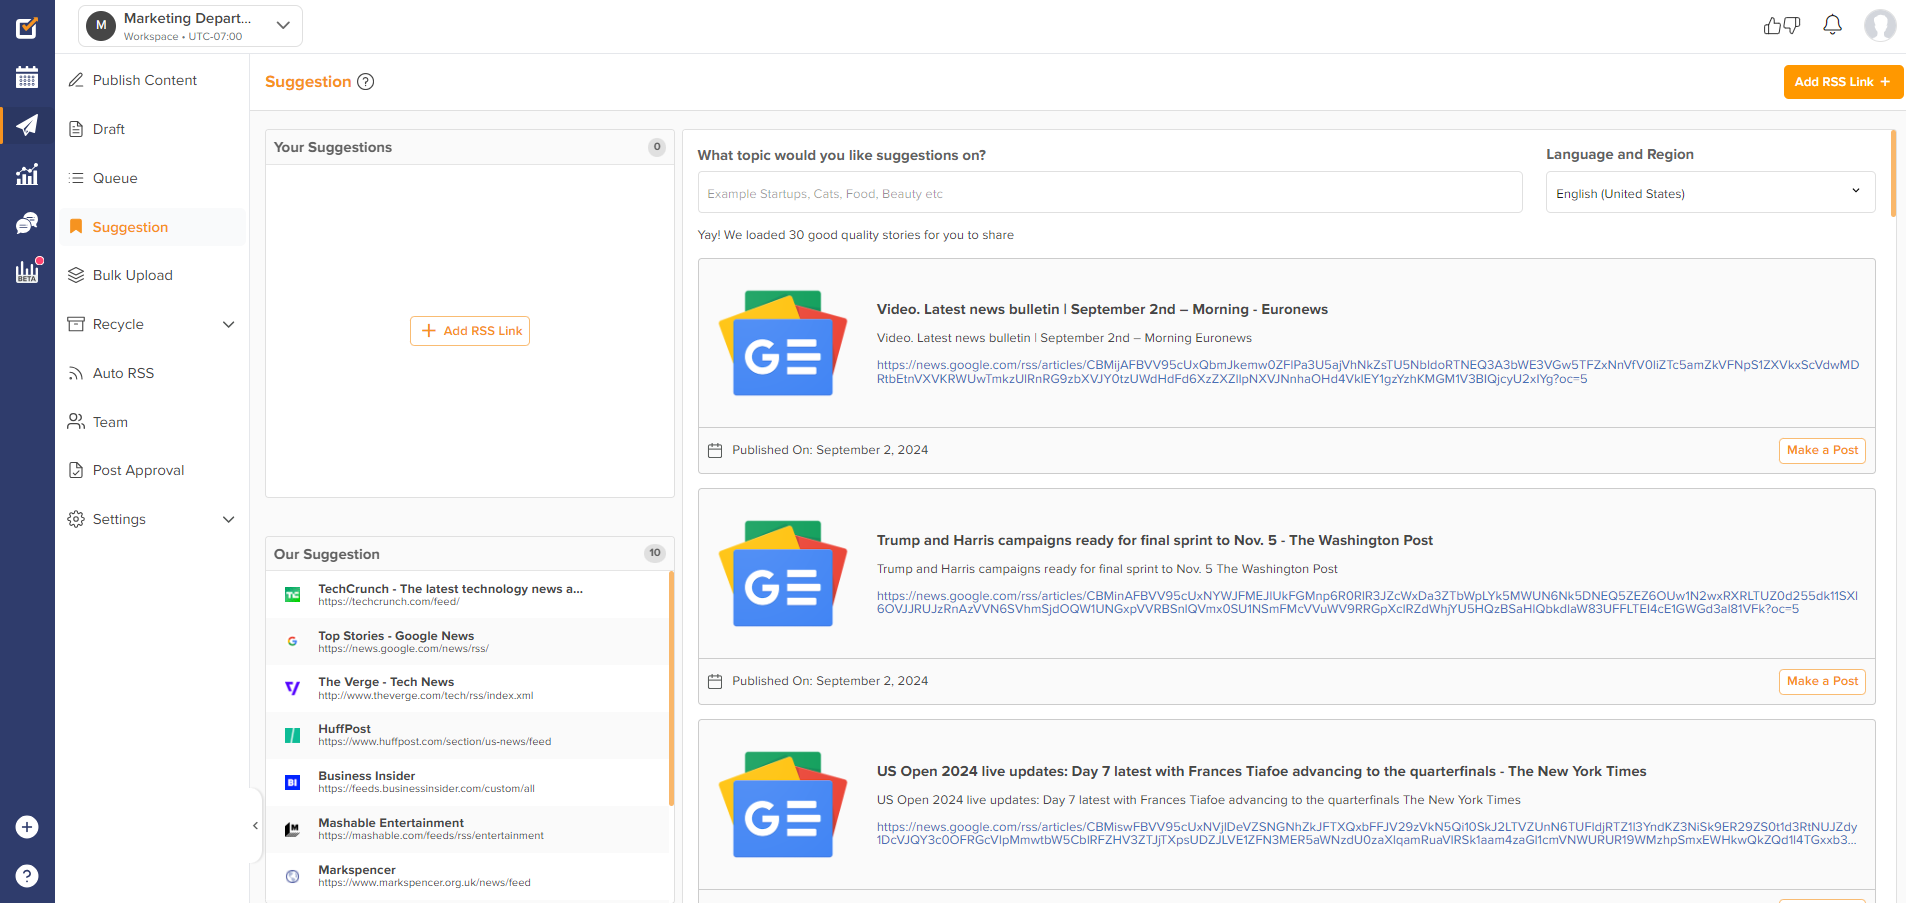Click the Markspencer feed icon
This screenshot has width=1906, height=903.
(x=292, y=876)
